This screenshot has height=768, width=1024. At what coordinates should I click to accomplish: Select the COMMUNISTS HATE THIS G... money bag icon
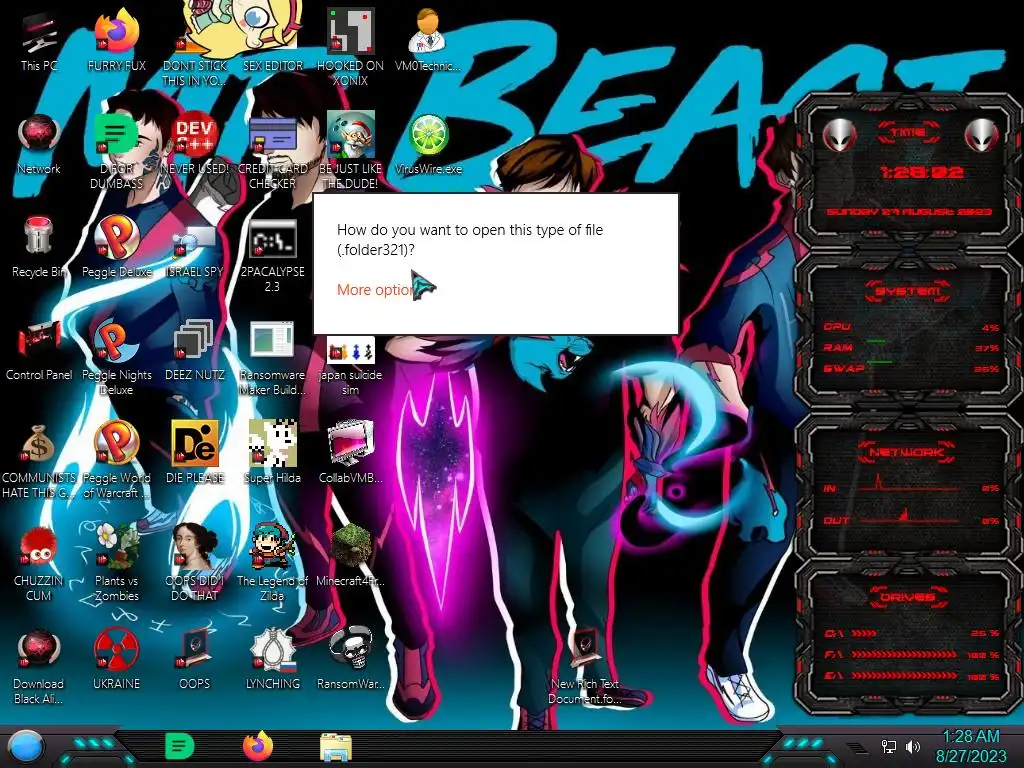pos(39,461)
